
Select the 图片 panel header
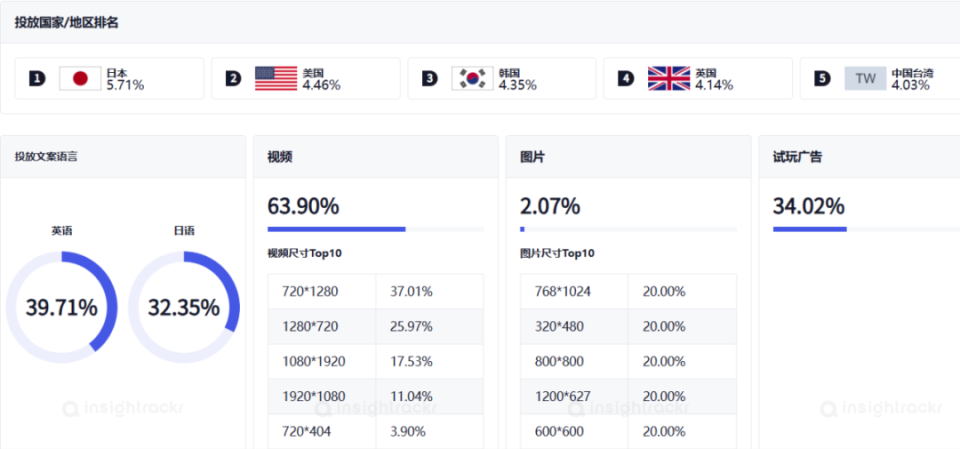click(533, 157)
